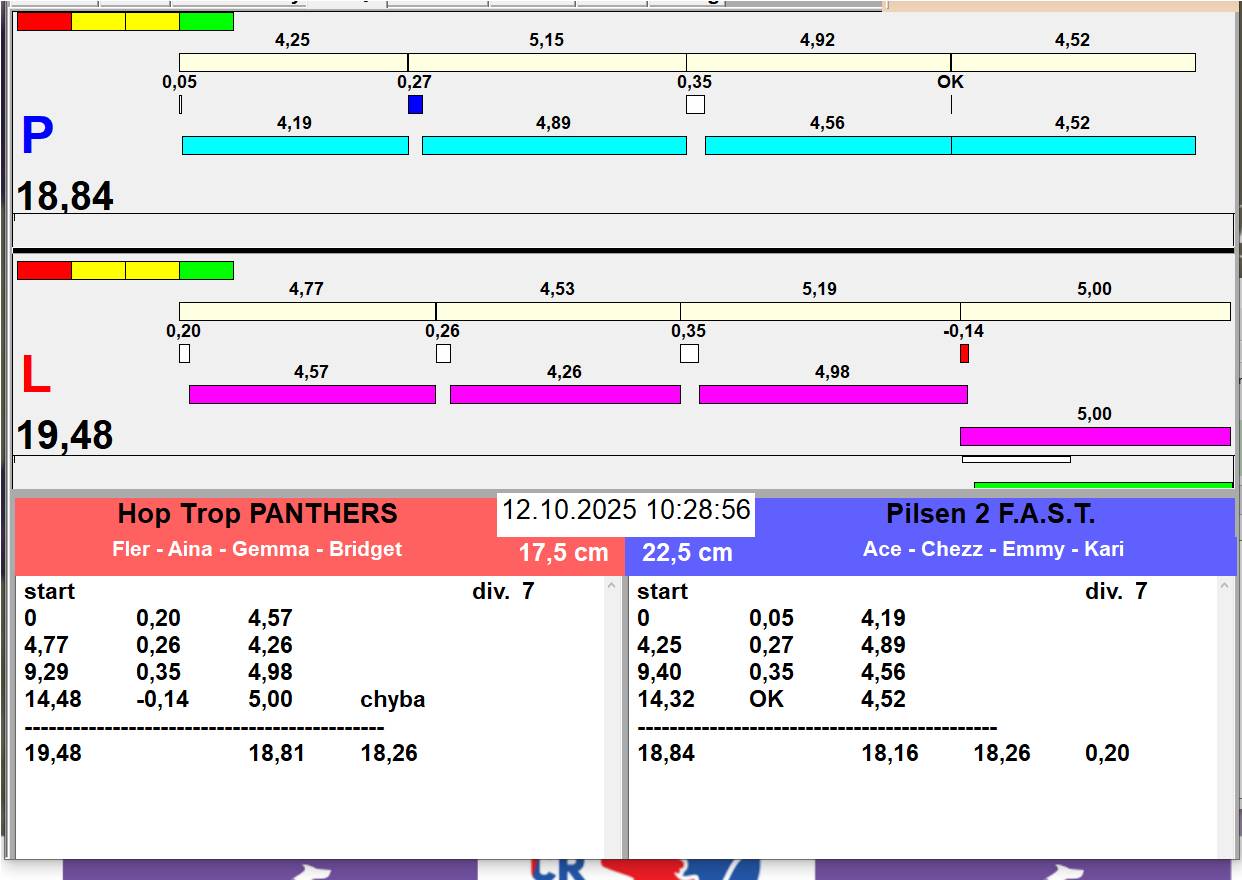The width and height of the screenshot is (1242, 880).
Task: Click the red L lane letter
Action: [x=35, y=376]
